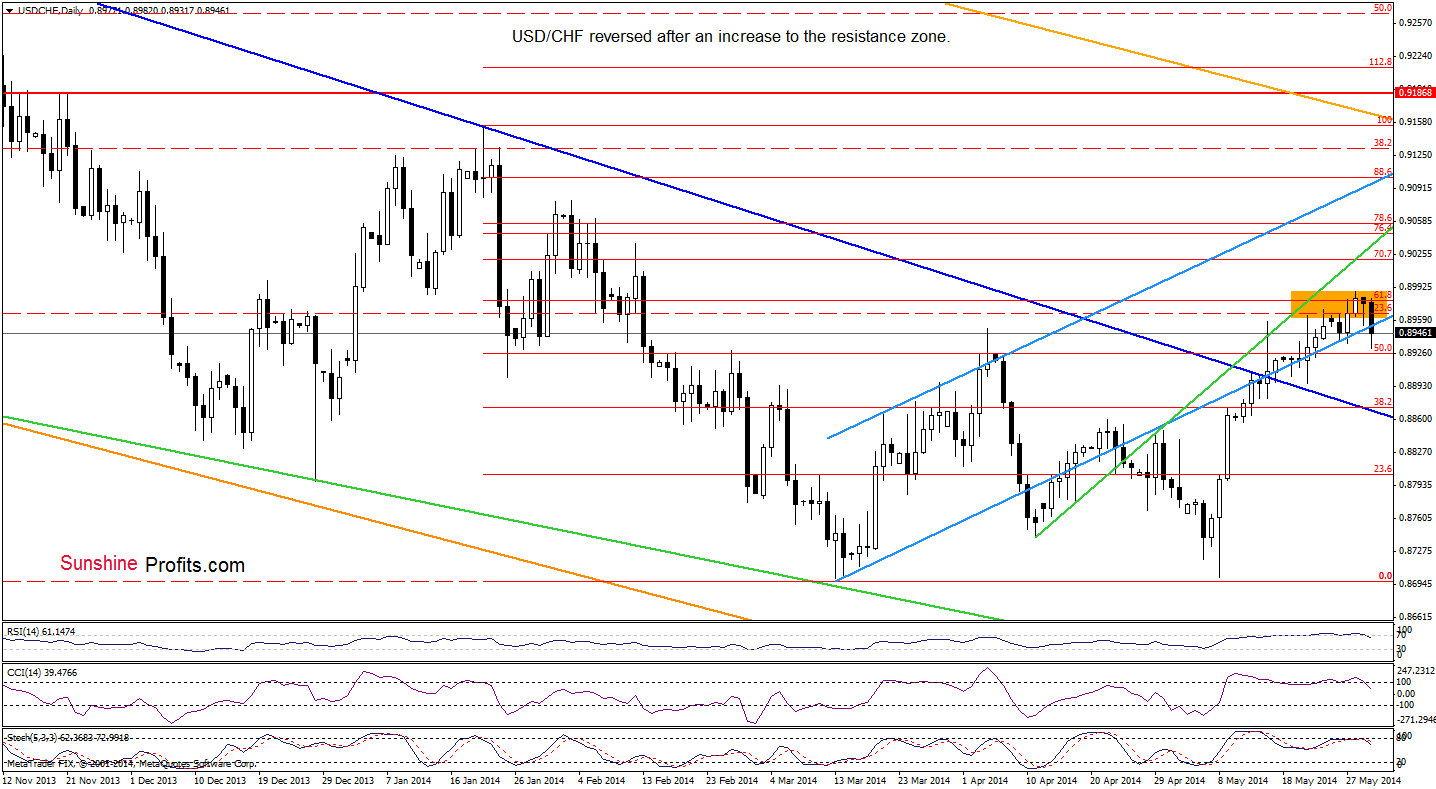This screenshot has width=1436, height=789.
Task: Click the 61.8 Fibonacci label in orange zone
Action: tap(1383, 295)
